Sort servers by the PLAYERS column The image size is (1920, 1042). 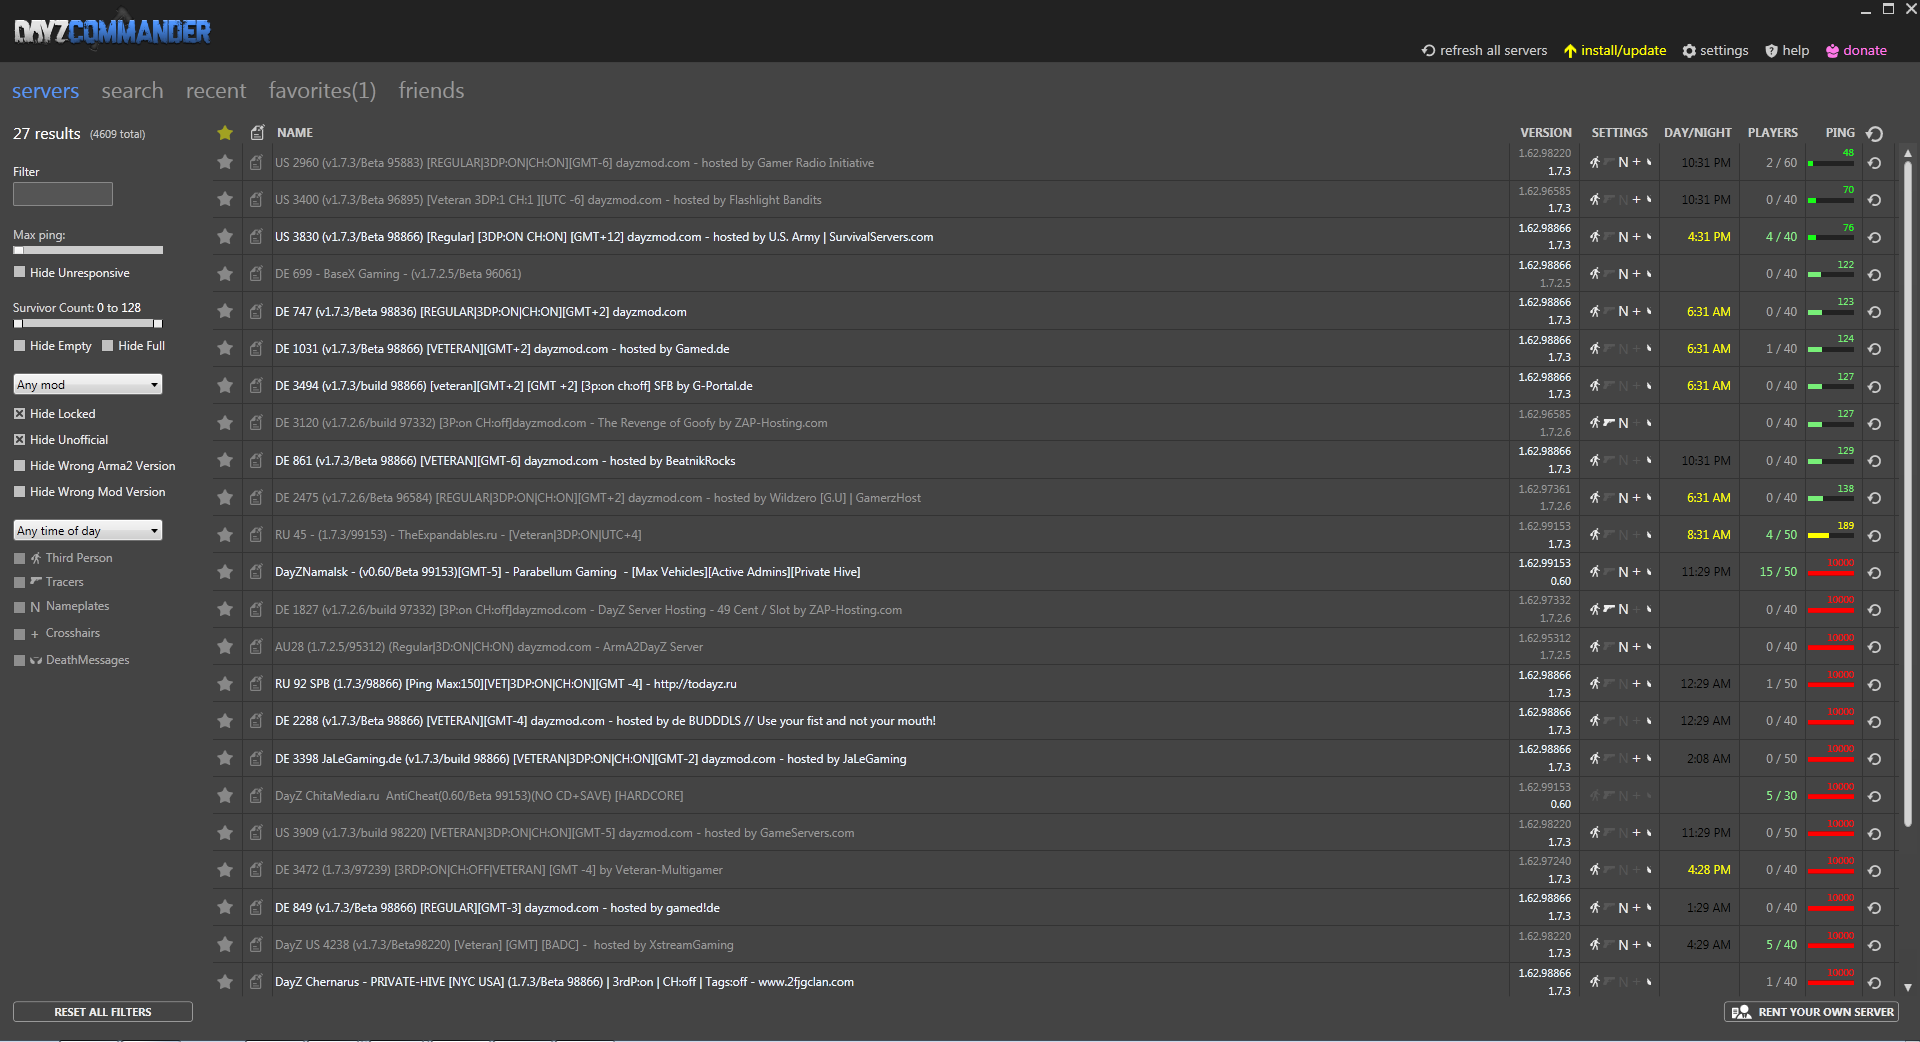coord(1773,133)
